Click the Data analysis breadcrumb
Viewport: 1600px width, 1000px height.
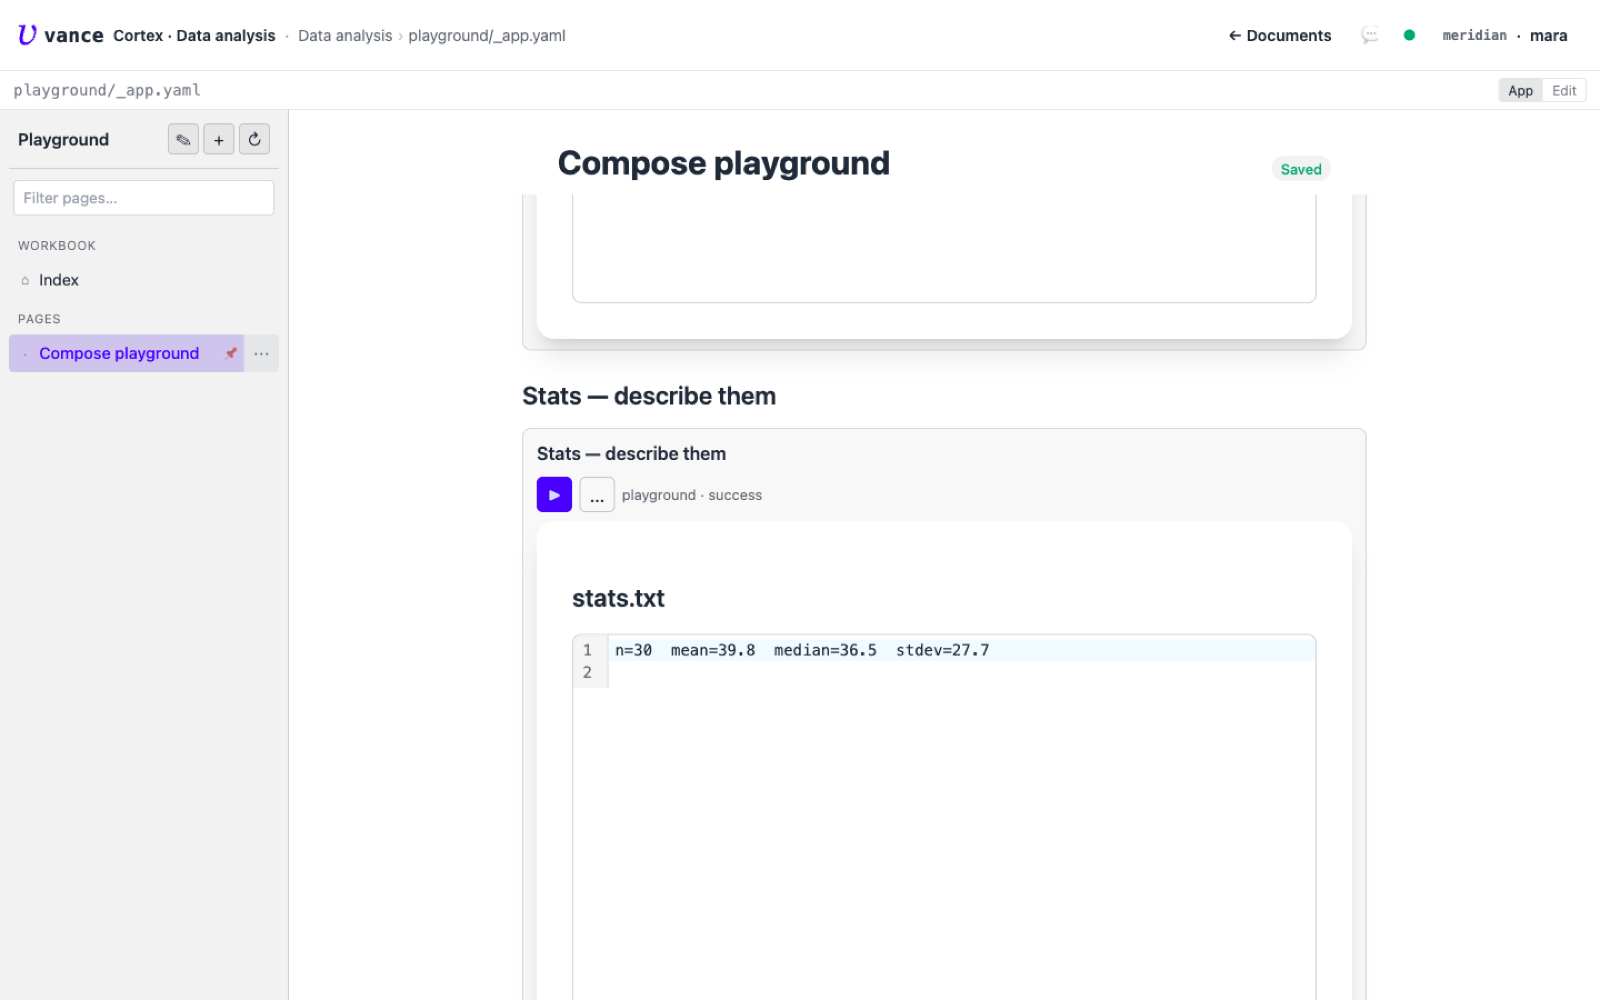pyautogui.click(x=345, y=35)
